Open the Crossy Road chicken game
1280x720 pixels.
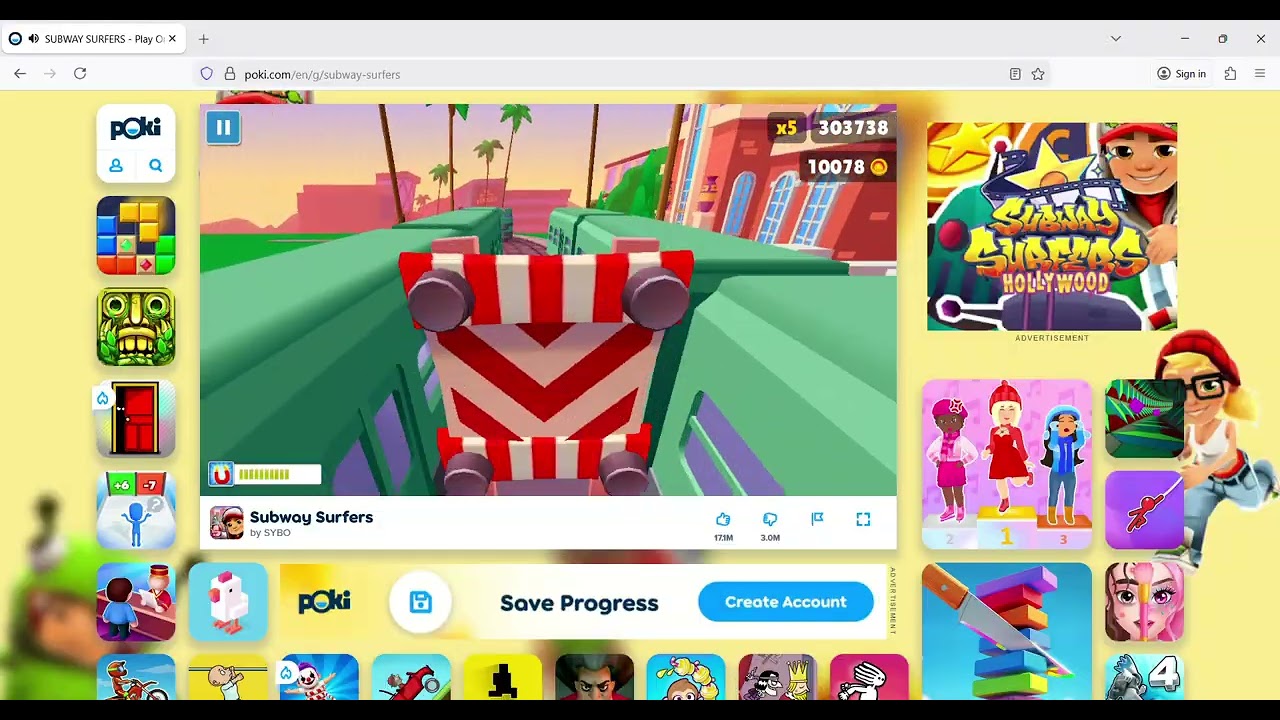tap(228, 602)
